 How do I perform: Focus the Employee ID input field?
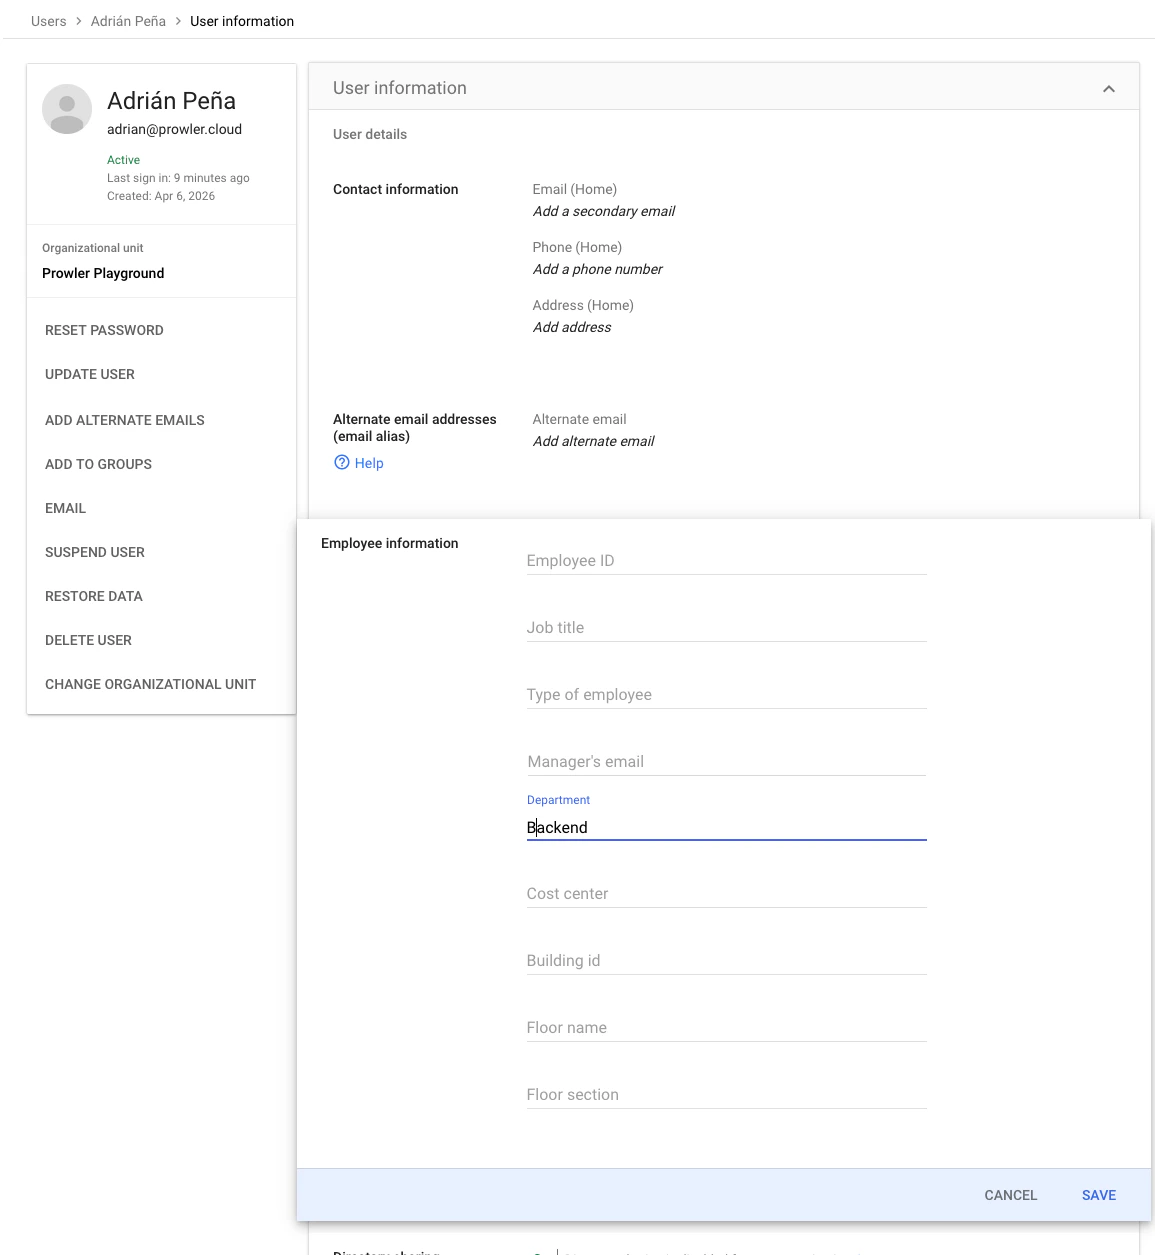click(725, 560)
